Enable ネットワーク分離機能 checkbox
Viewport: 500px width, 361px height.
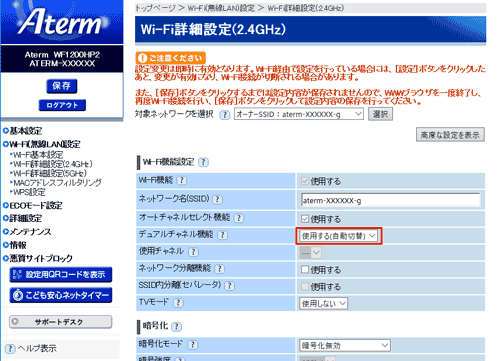(305, 269)
